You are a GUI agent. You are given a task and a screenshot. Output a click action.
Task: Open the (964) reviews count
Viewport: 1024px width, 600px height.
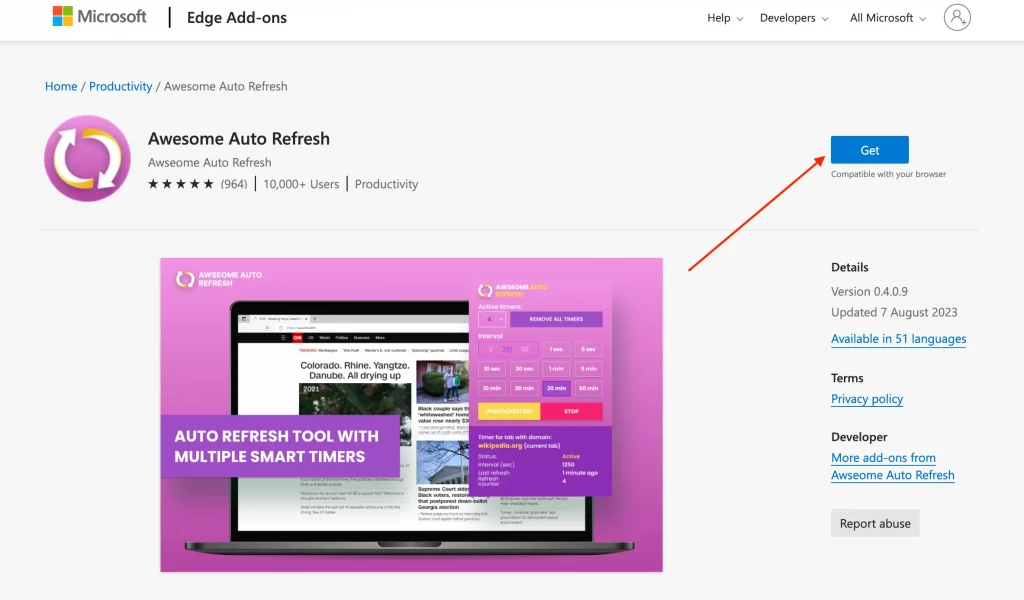[x=234, y=184]
